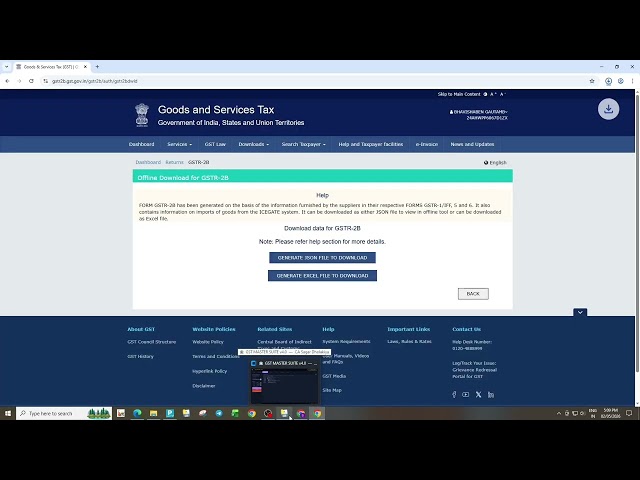Open the Website Policy footer link
The width and height of the screenshot is (640, 480).
[x=208, y=342]
